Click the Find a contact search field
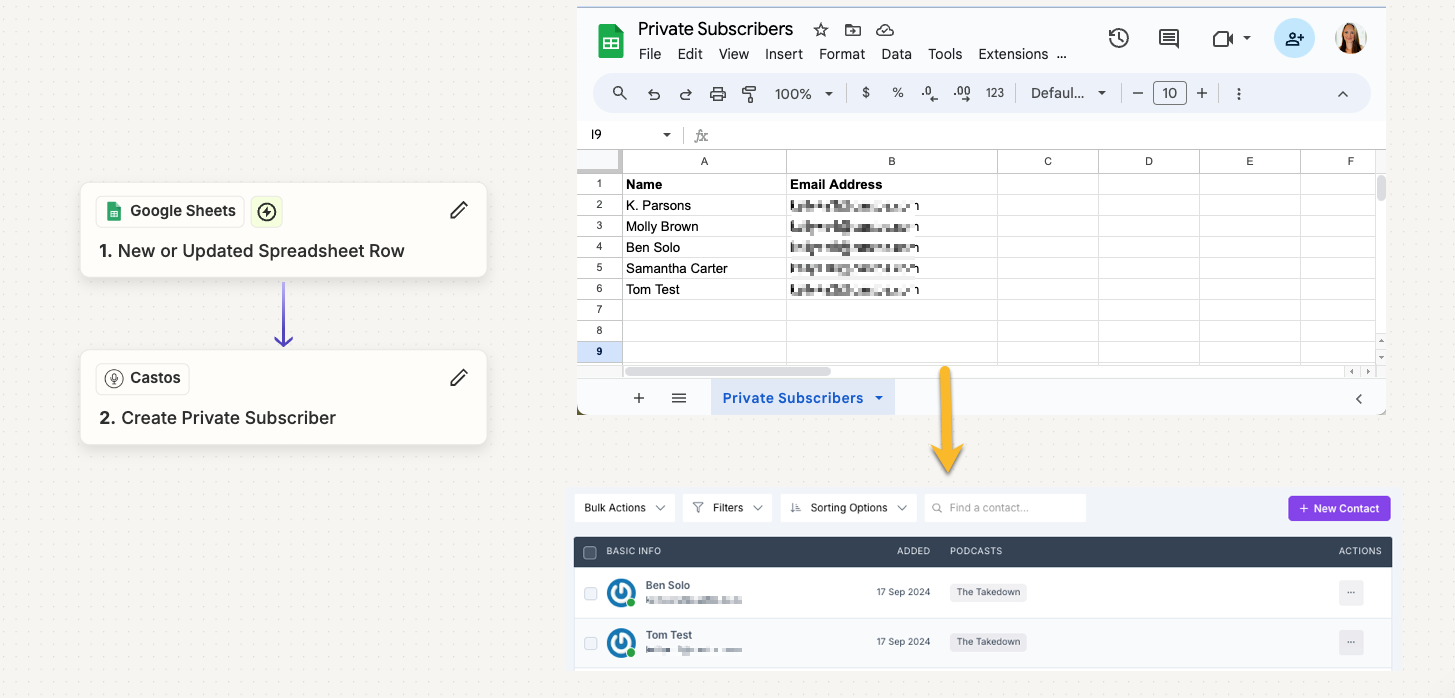1455x698 pixels. (x=1005, y=508)
